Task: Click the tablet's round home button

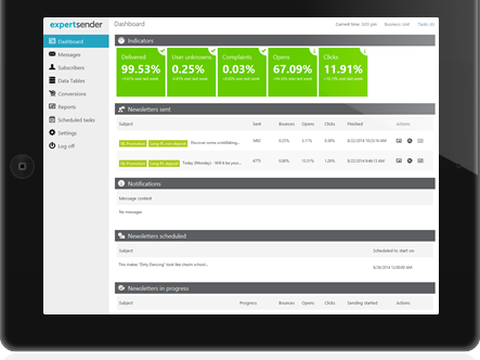Action: point(22,166)
